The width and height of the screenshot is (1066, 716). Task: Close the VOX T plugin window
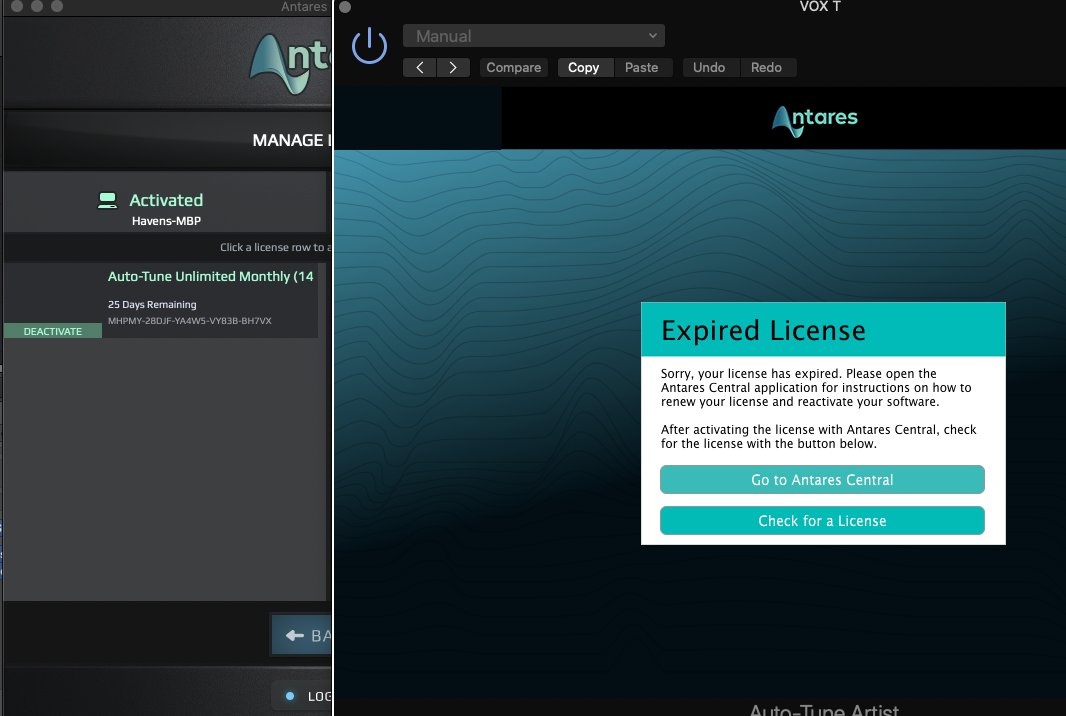(x=345, y=7)
